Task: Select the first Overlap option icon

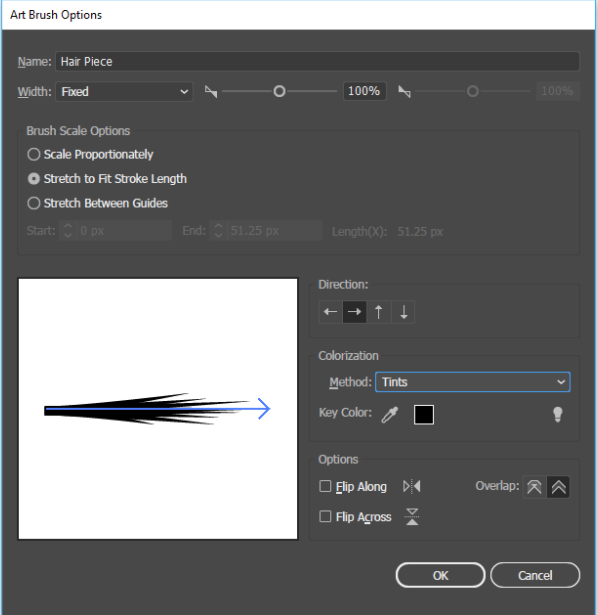Action: click(534, 487)
